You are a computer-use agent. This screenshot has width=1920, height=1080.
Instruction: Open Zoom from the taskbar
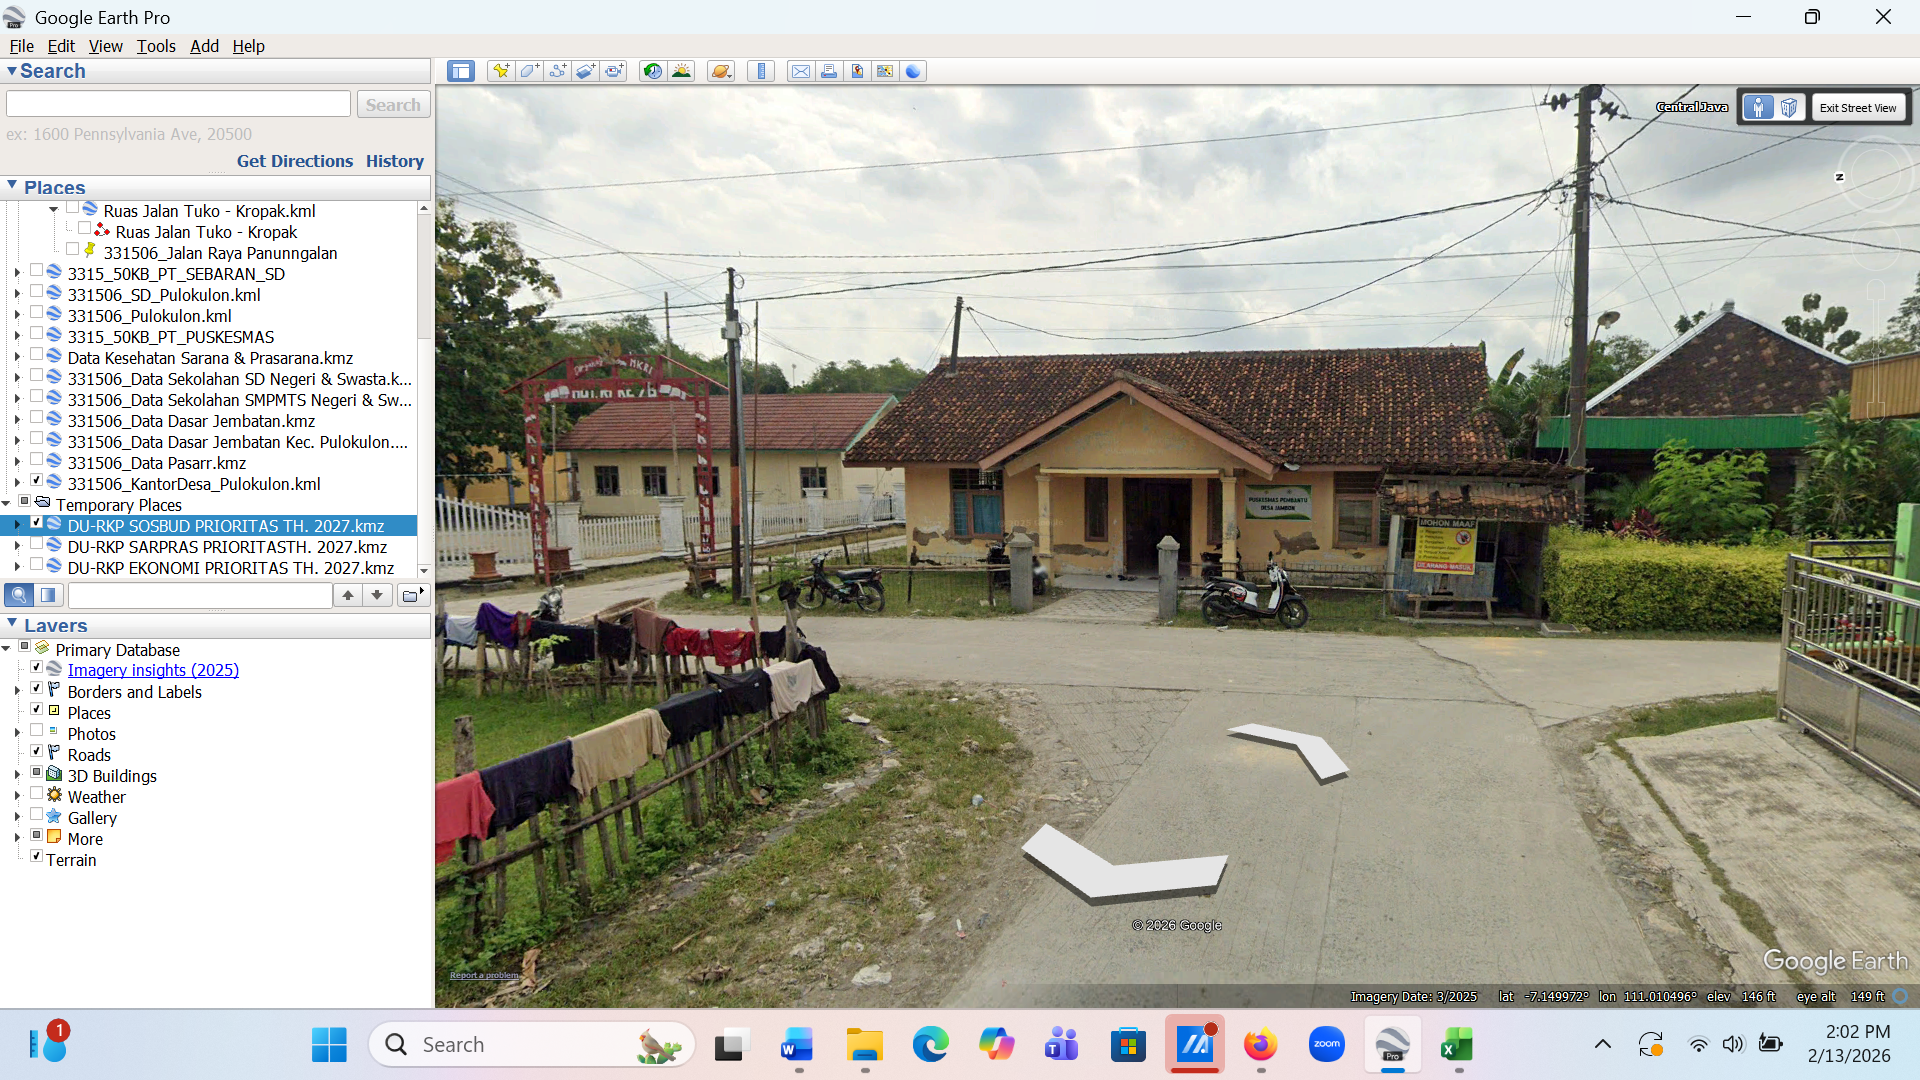[1326, 1045]
